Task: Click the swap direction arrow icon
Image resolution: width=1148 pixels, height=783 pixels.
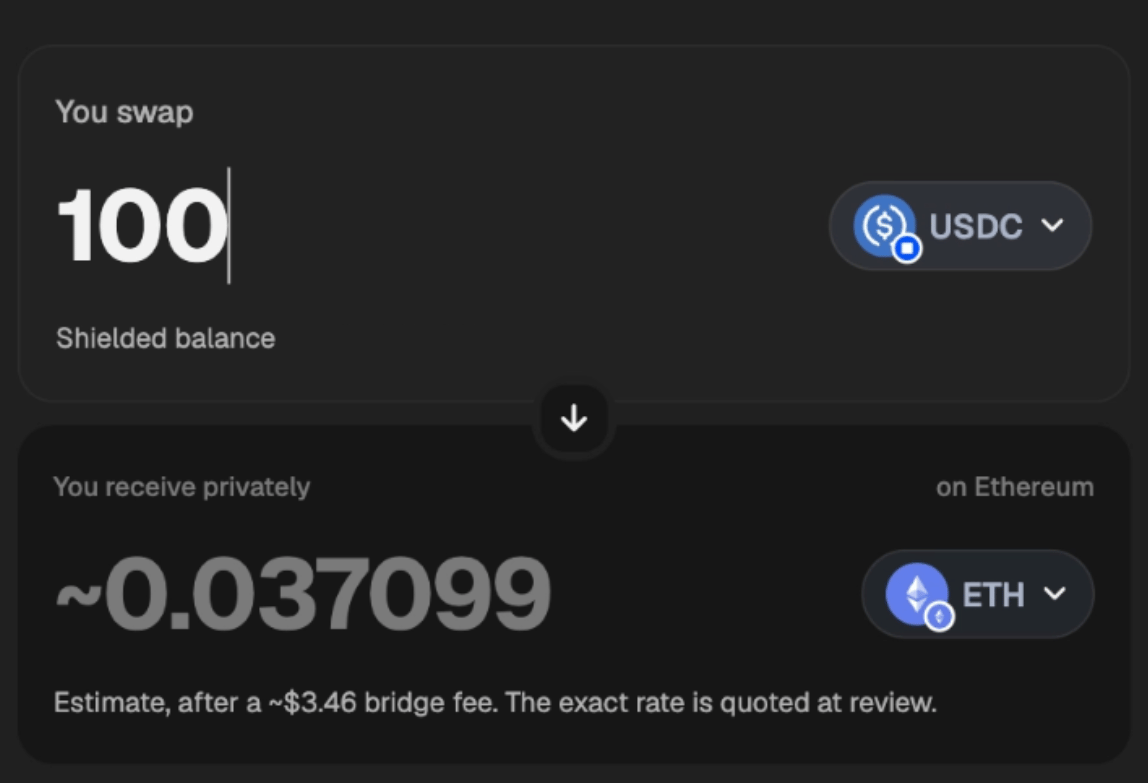Action: point(574,418)
